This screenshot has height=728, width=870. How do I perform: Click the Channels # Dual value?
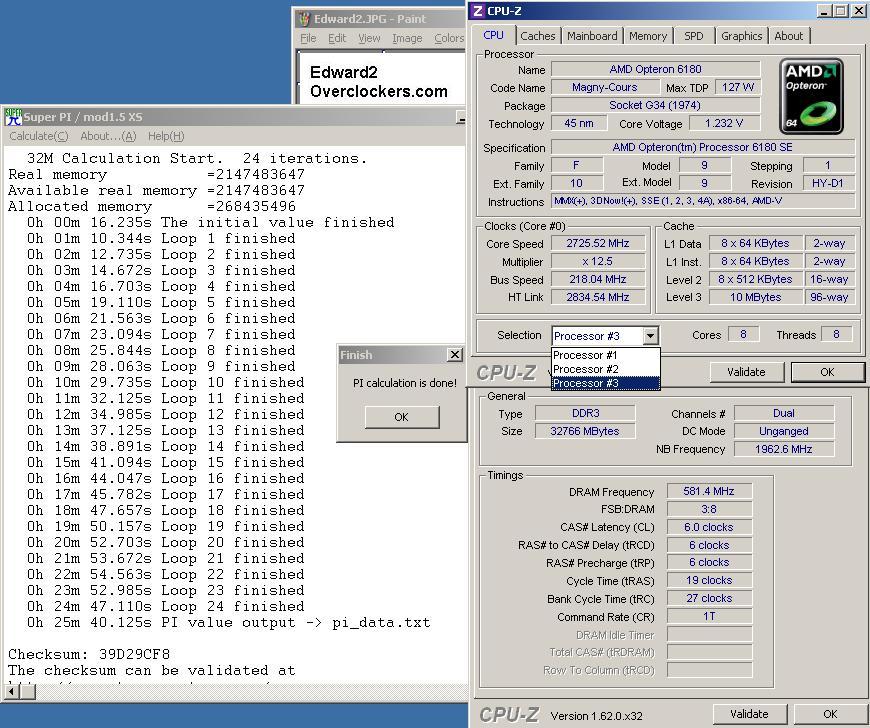tap(783, 413)
